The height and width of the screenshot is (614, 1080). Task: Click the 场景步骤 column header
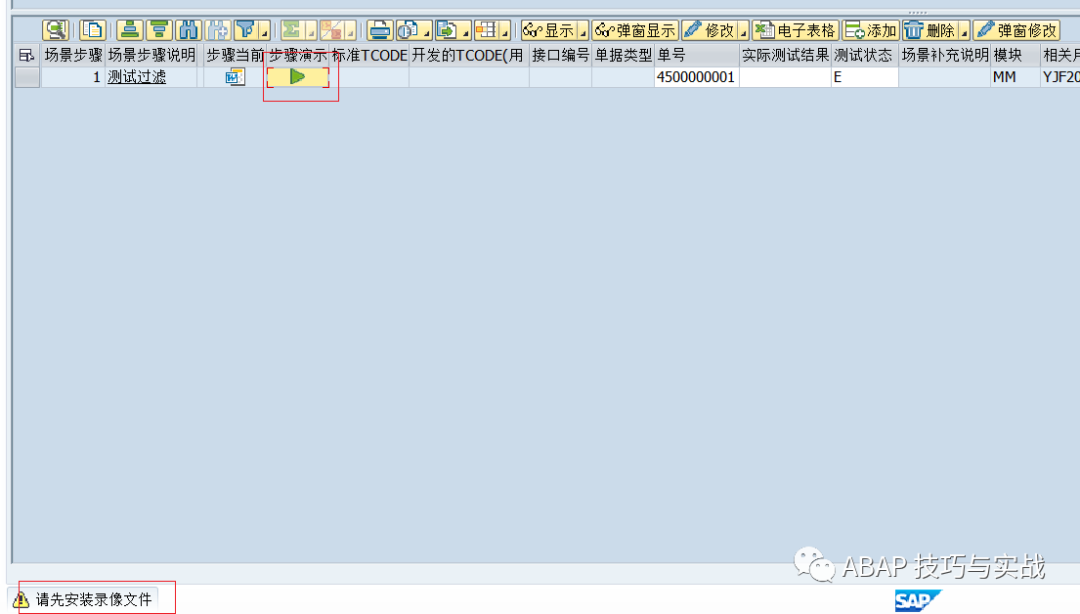(x=73, y=55)
